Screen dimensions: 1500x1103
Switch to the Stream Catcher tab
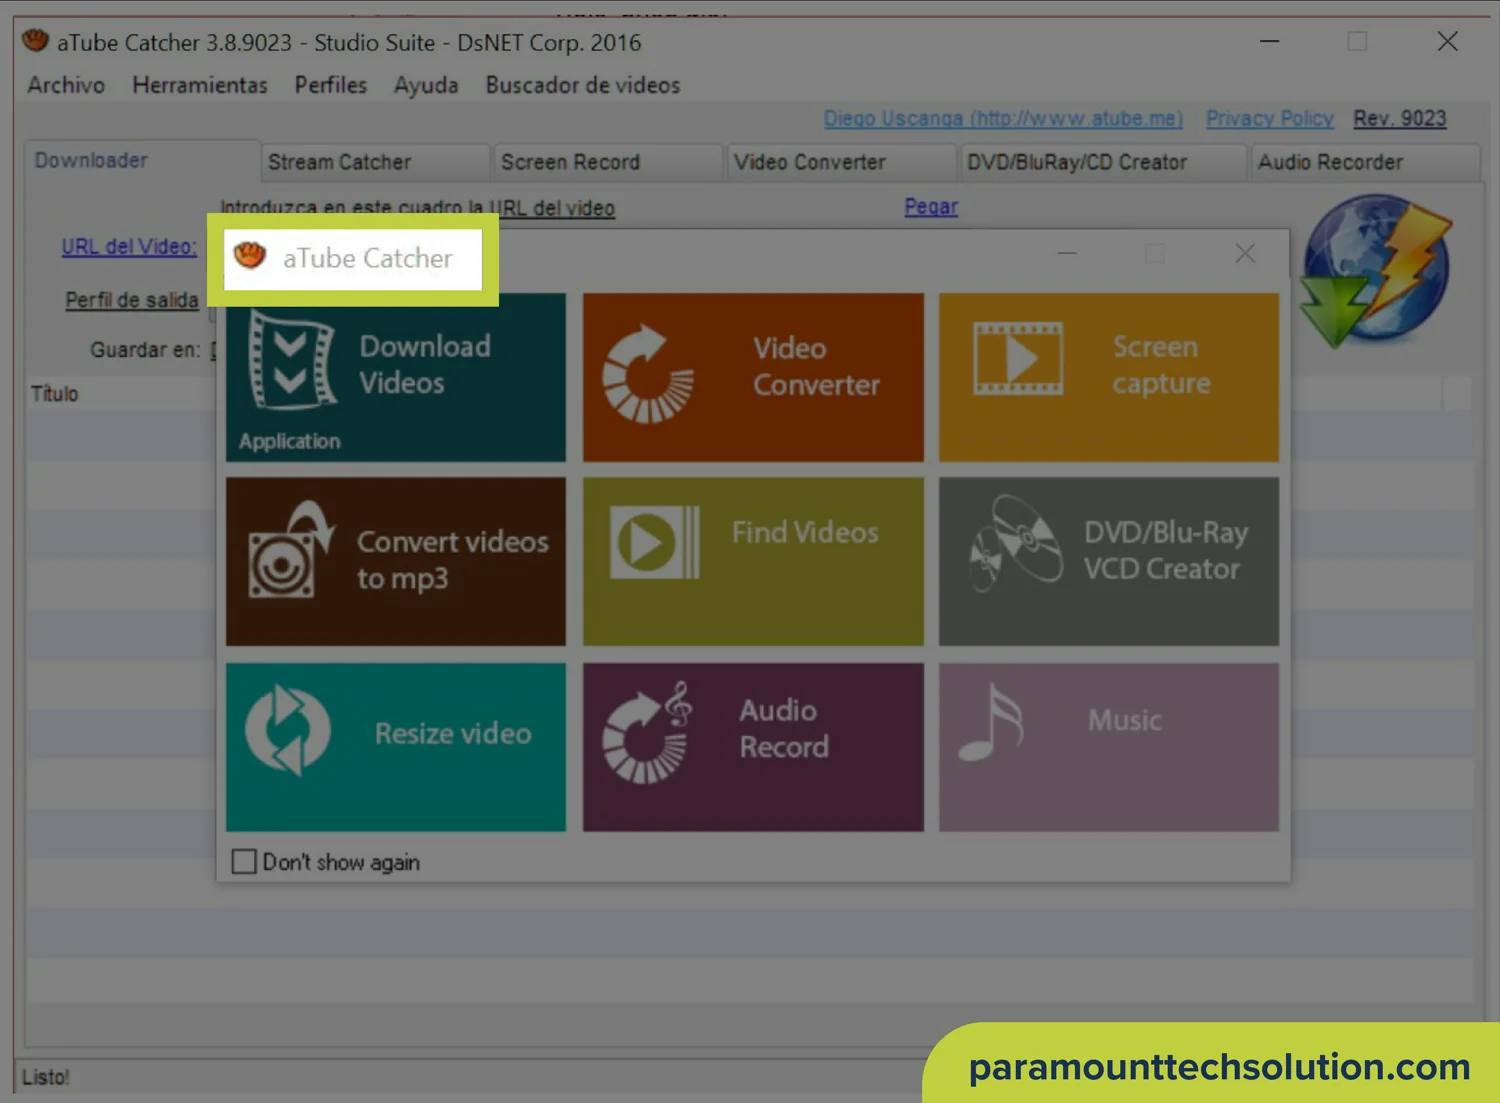pos(374,162)
